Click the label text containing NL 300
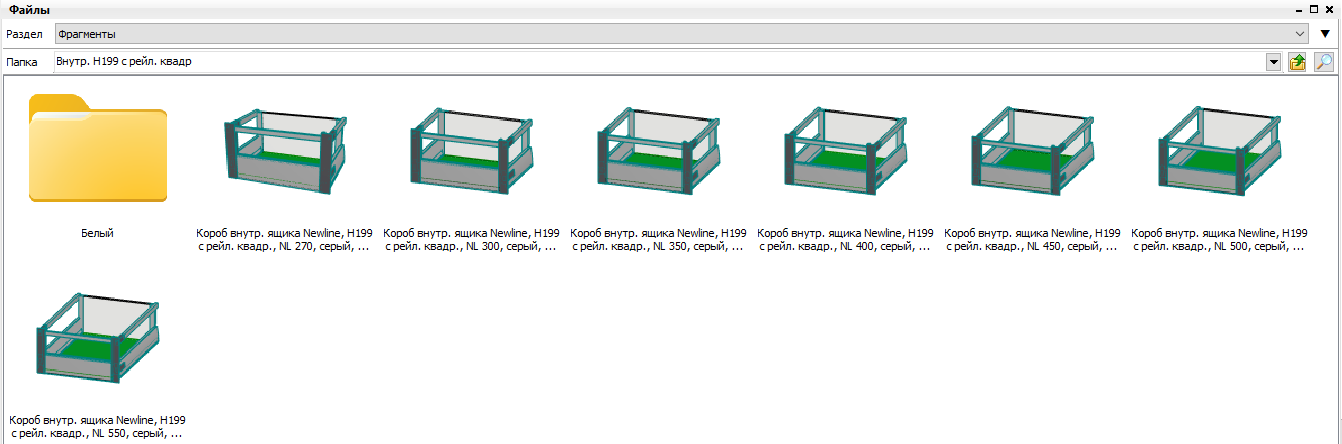Viewport: 1342px width, 444px height. point(472,240)
